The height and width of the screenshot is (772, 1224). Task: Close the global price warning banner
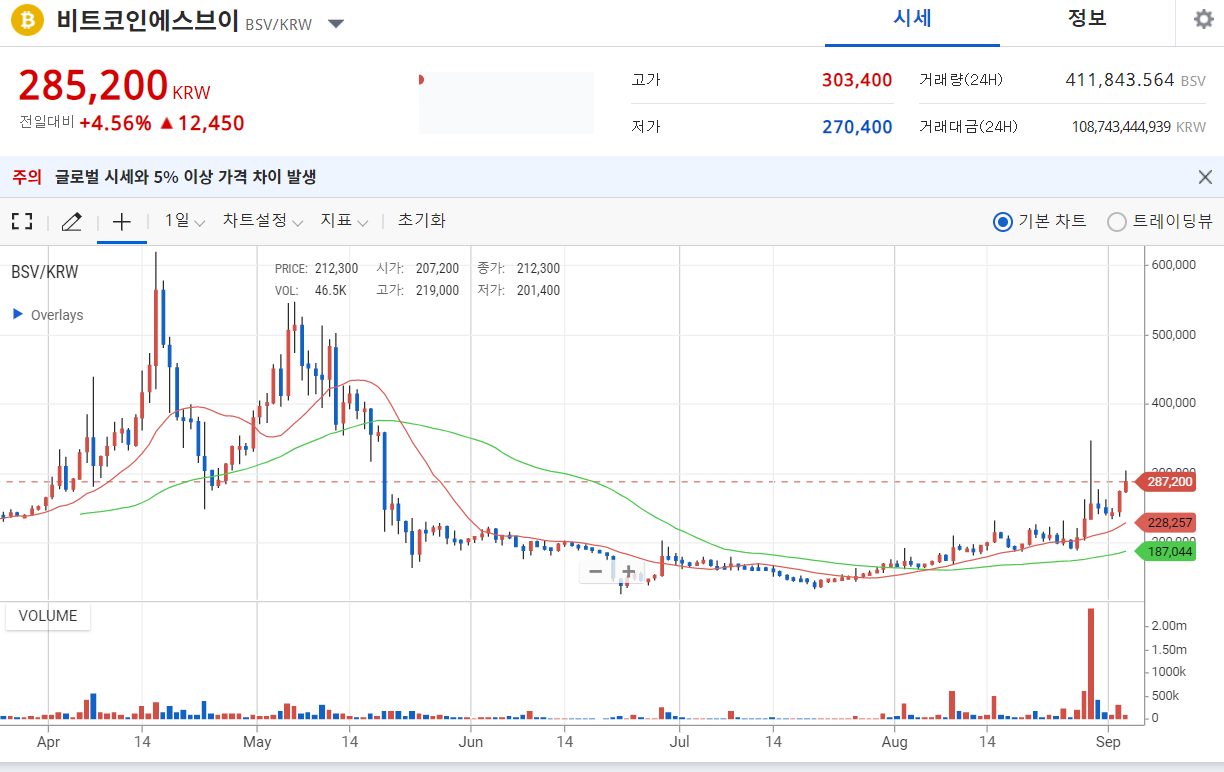pyautogui.click(x=1205, y=177)
